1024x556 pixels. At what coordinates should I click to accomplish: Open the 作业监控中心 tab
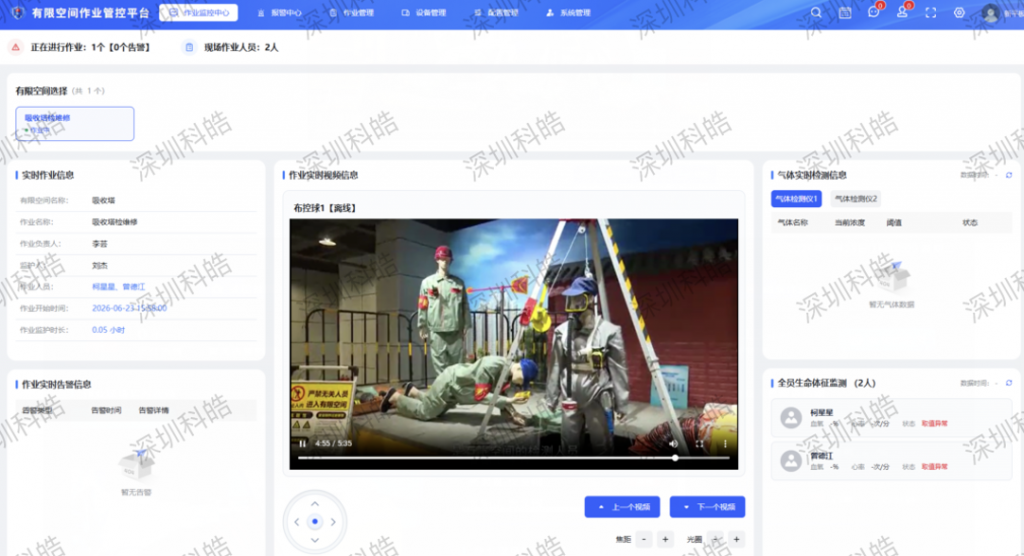pos(199,12)
